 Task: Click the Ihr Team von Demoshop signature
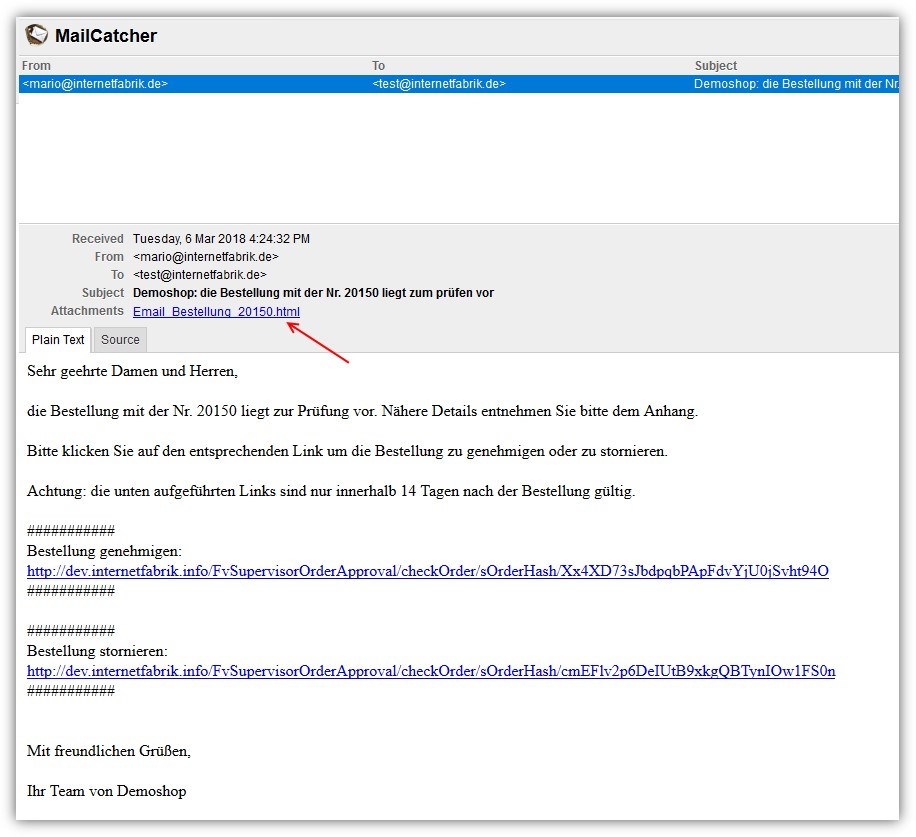click(106, 791)
